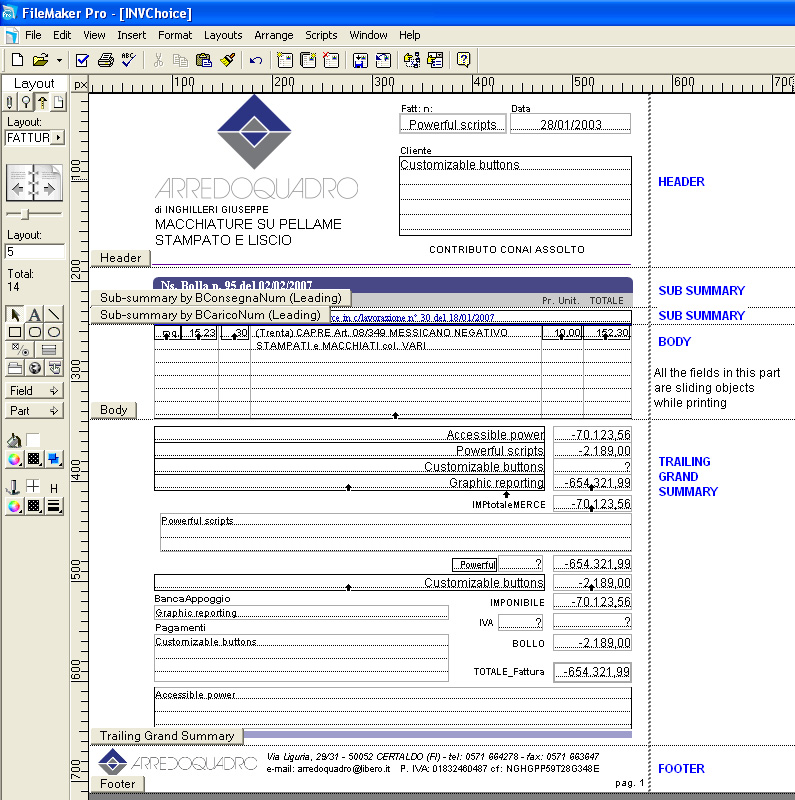Click the blue checkmark toolbar icon
The image size is (795, 800).
(82, 60)
